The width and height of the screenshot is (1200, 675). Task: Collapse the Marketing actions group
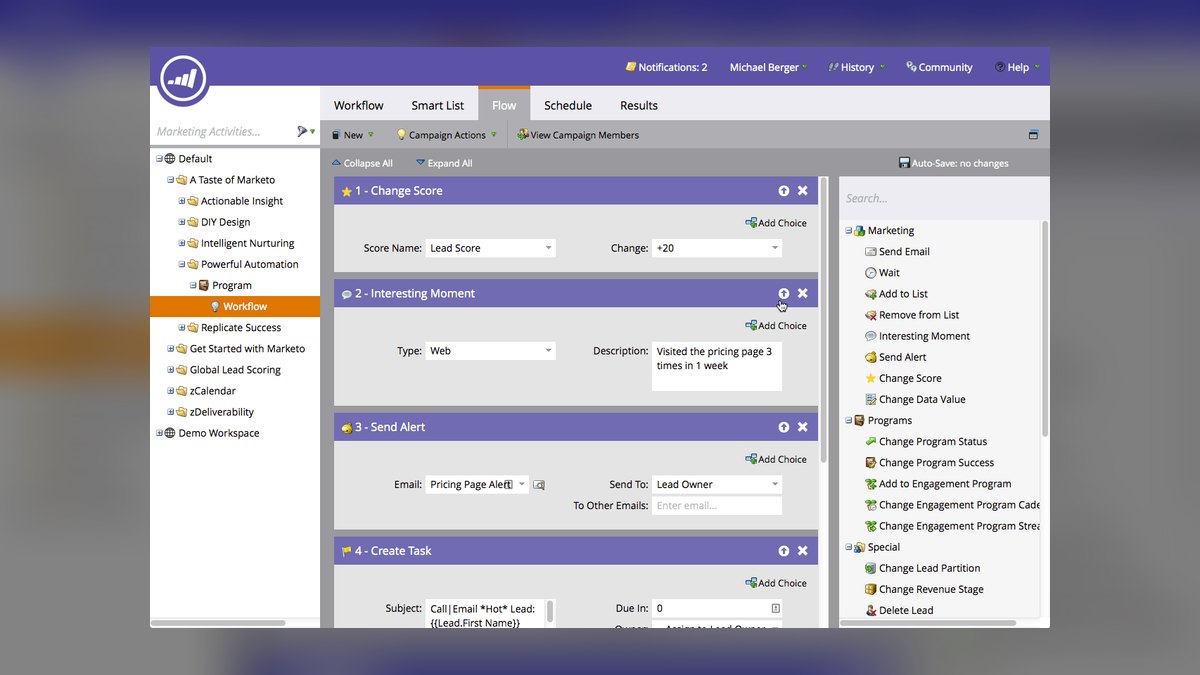(x=848, y=231)
